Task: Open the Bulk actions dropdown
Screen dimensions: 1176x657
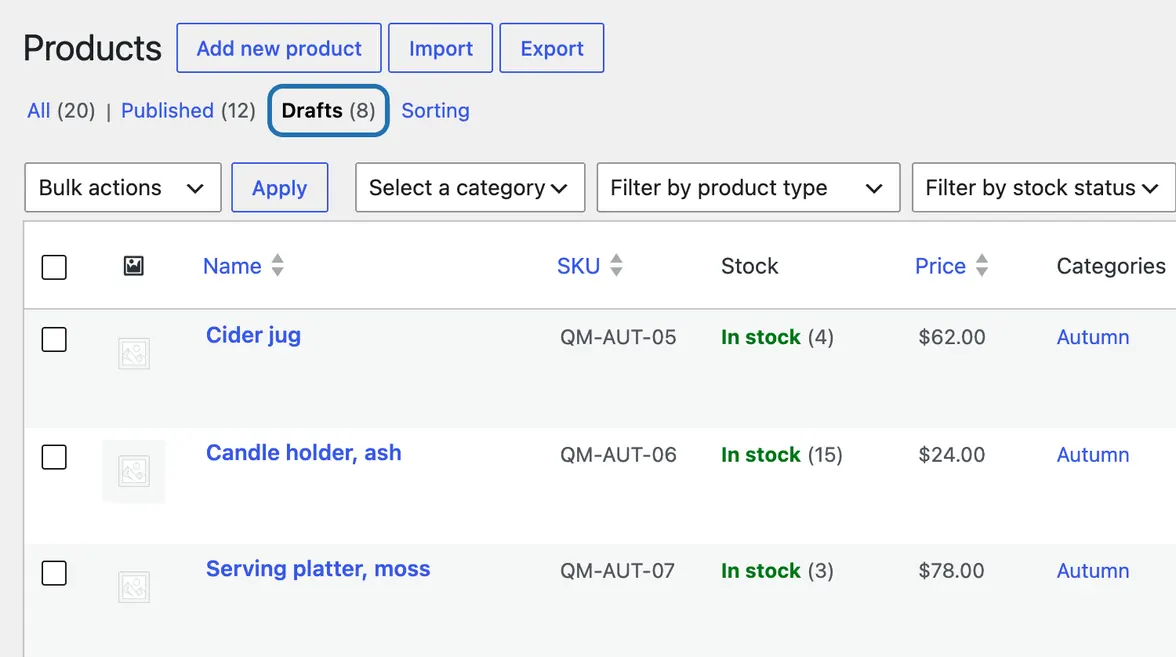Action: coord(123,188)
